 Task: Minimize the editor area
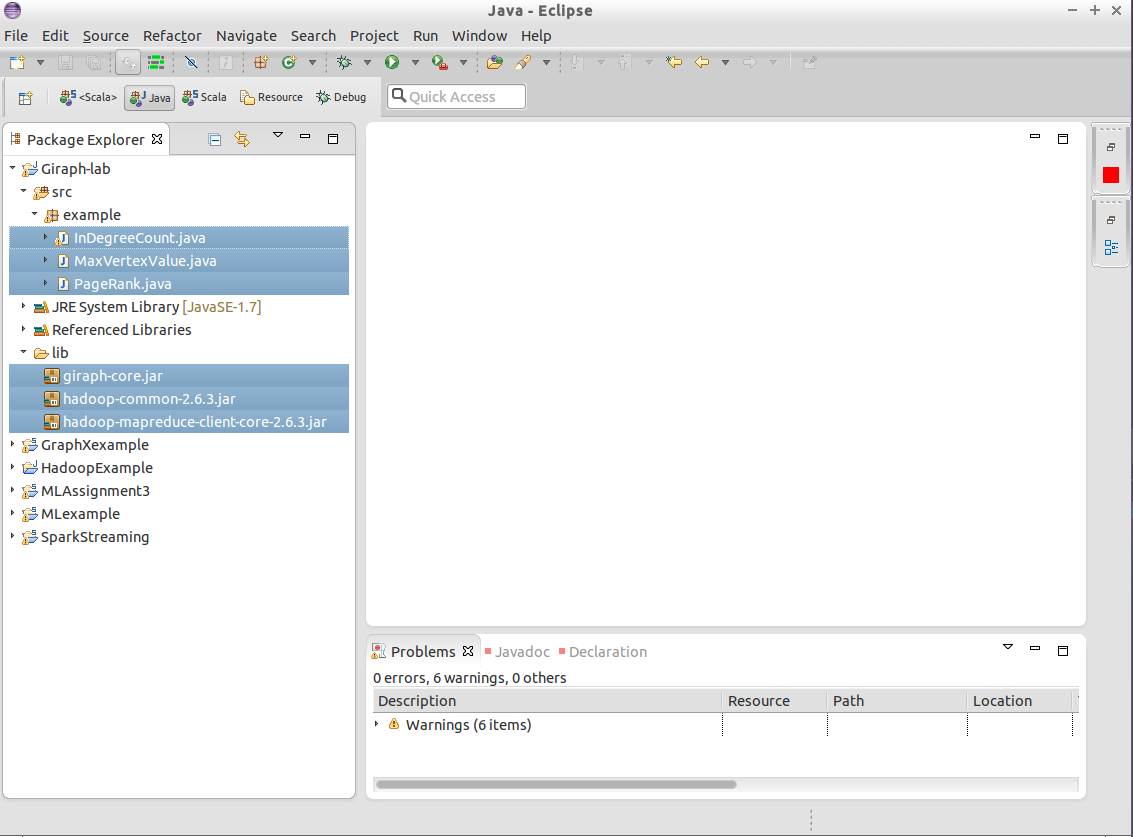[x=1035, y=136]
